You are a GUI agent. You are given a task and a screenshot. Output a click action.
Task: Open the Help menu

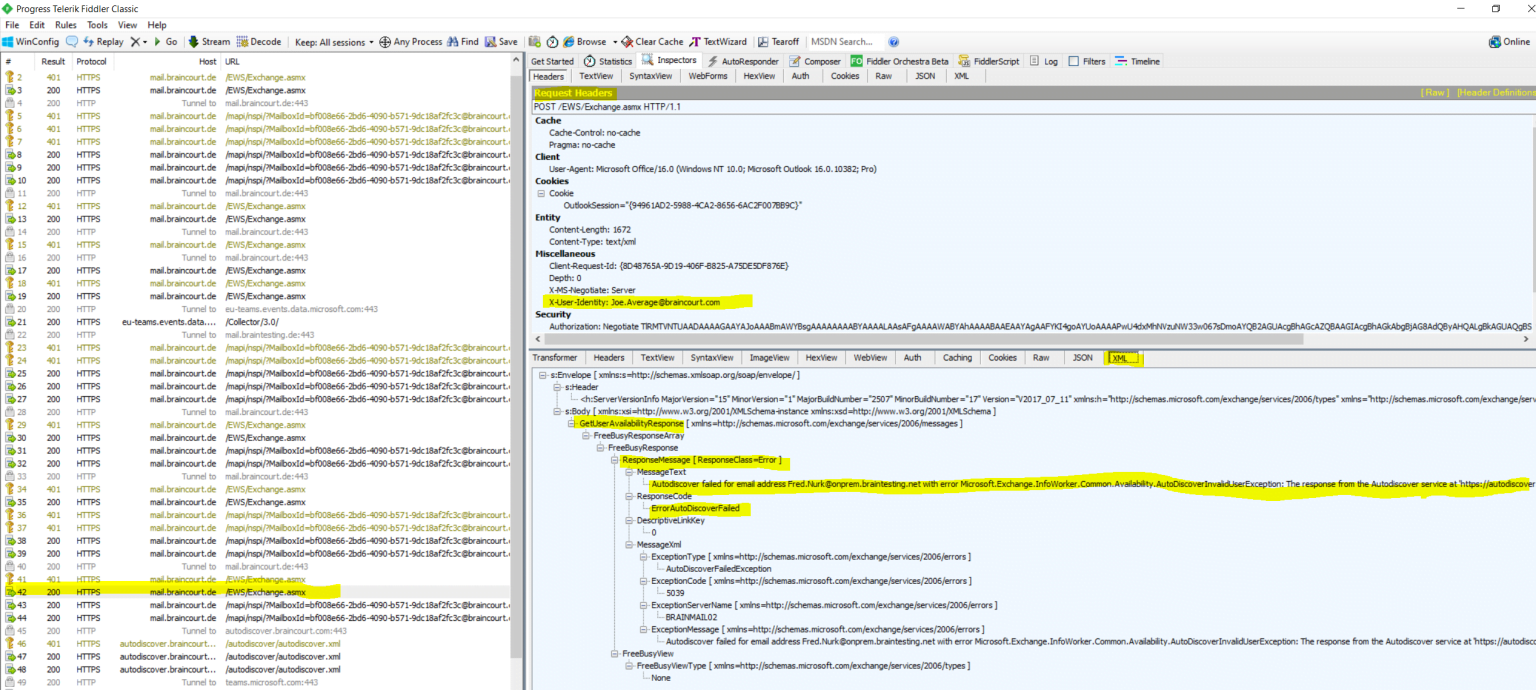(157, 24)
